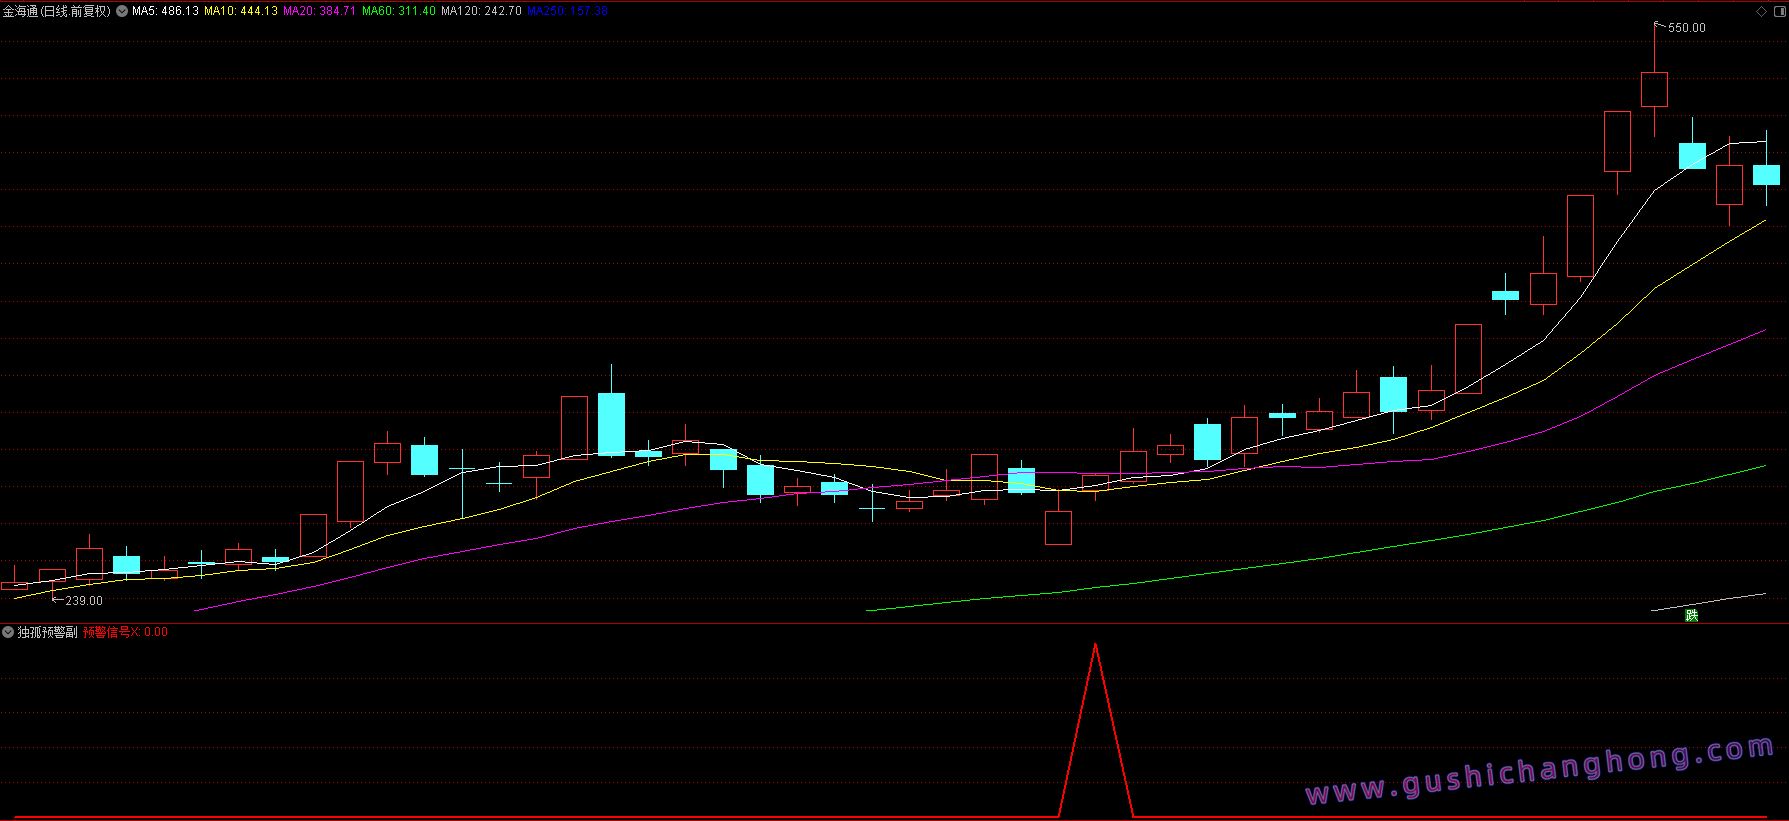
Task: Click the red warning signal spike peak
Action: pyautogui.click(x=1096, y=646)
